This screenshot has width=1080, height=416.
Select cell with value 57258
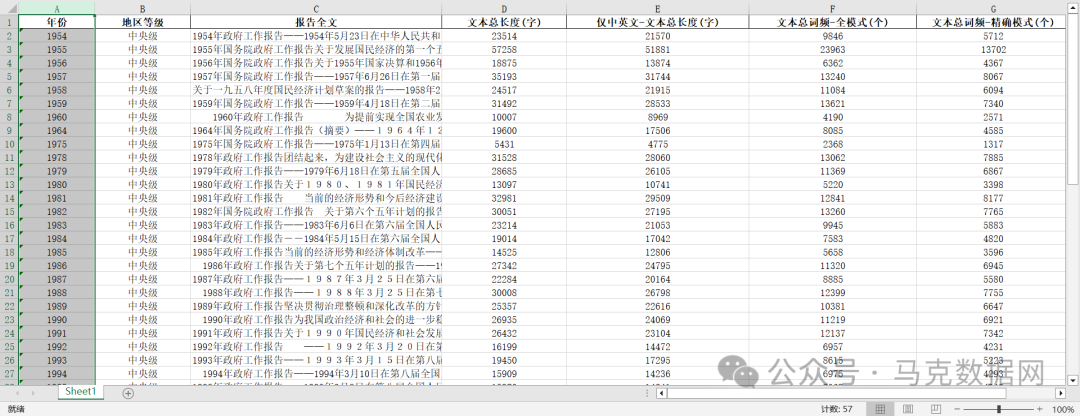point(504,50)
